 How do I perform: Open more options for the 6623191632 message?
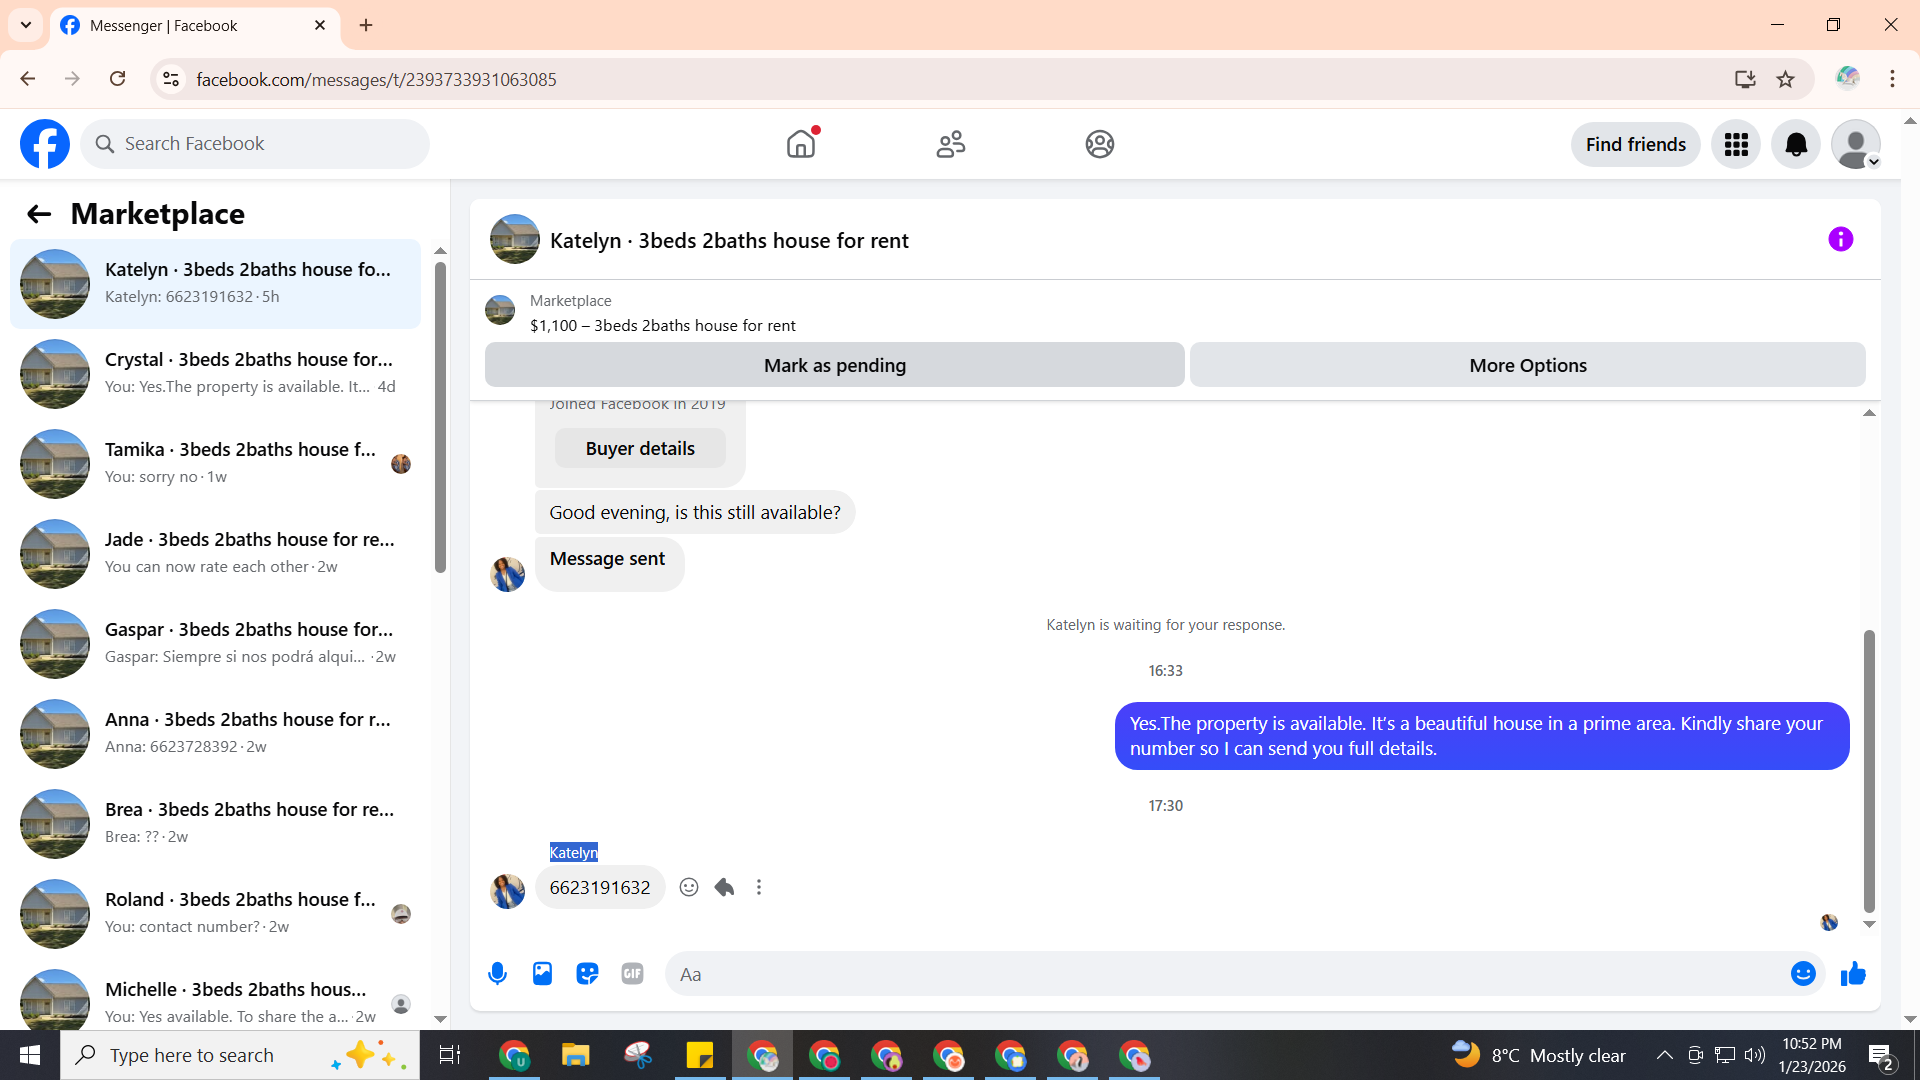point(759,887)
